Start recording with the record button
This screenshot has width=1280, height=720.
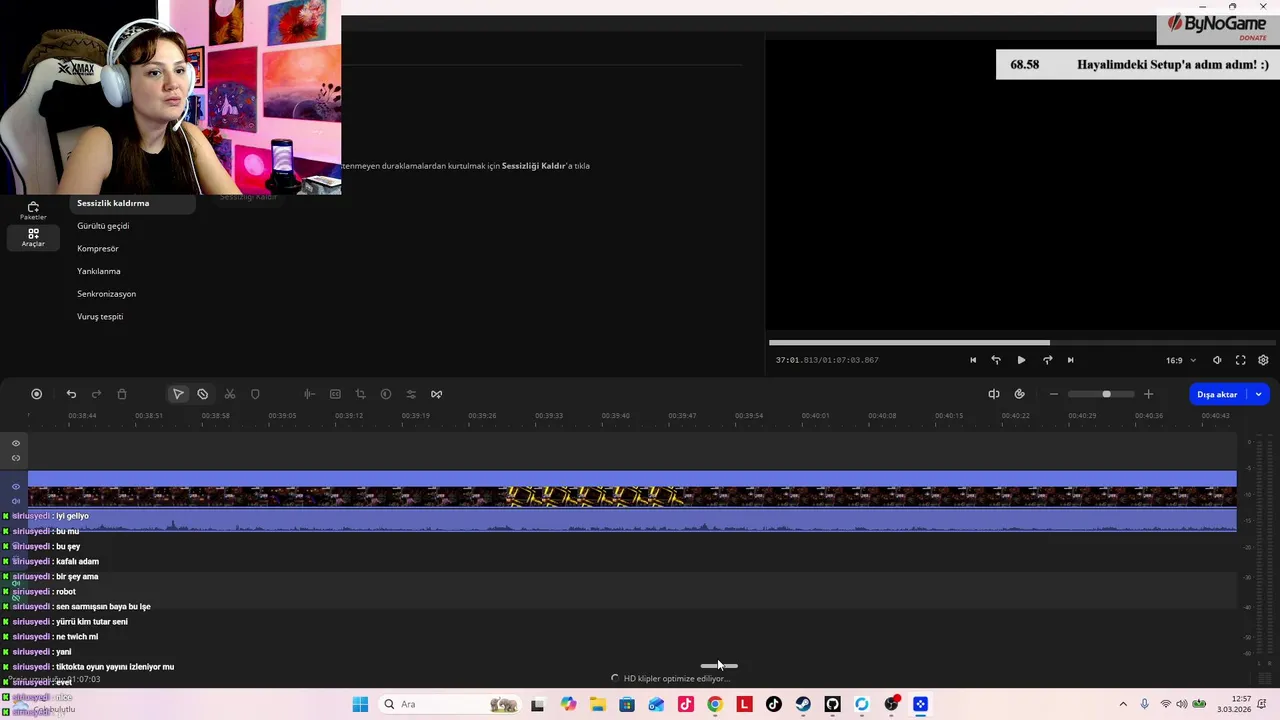click(x=37, y=394)
